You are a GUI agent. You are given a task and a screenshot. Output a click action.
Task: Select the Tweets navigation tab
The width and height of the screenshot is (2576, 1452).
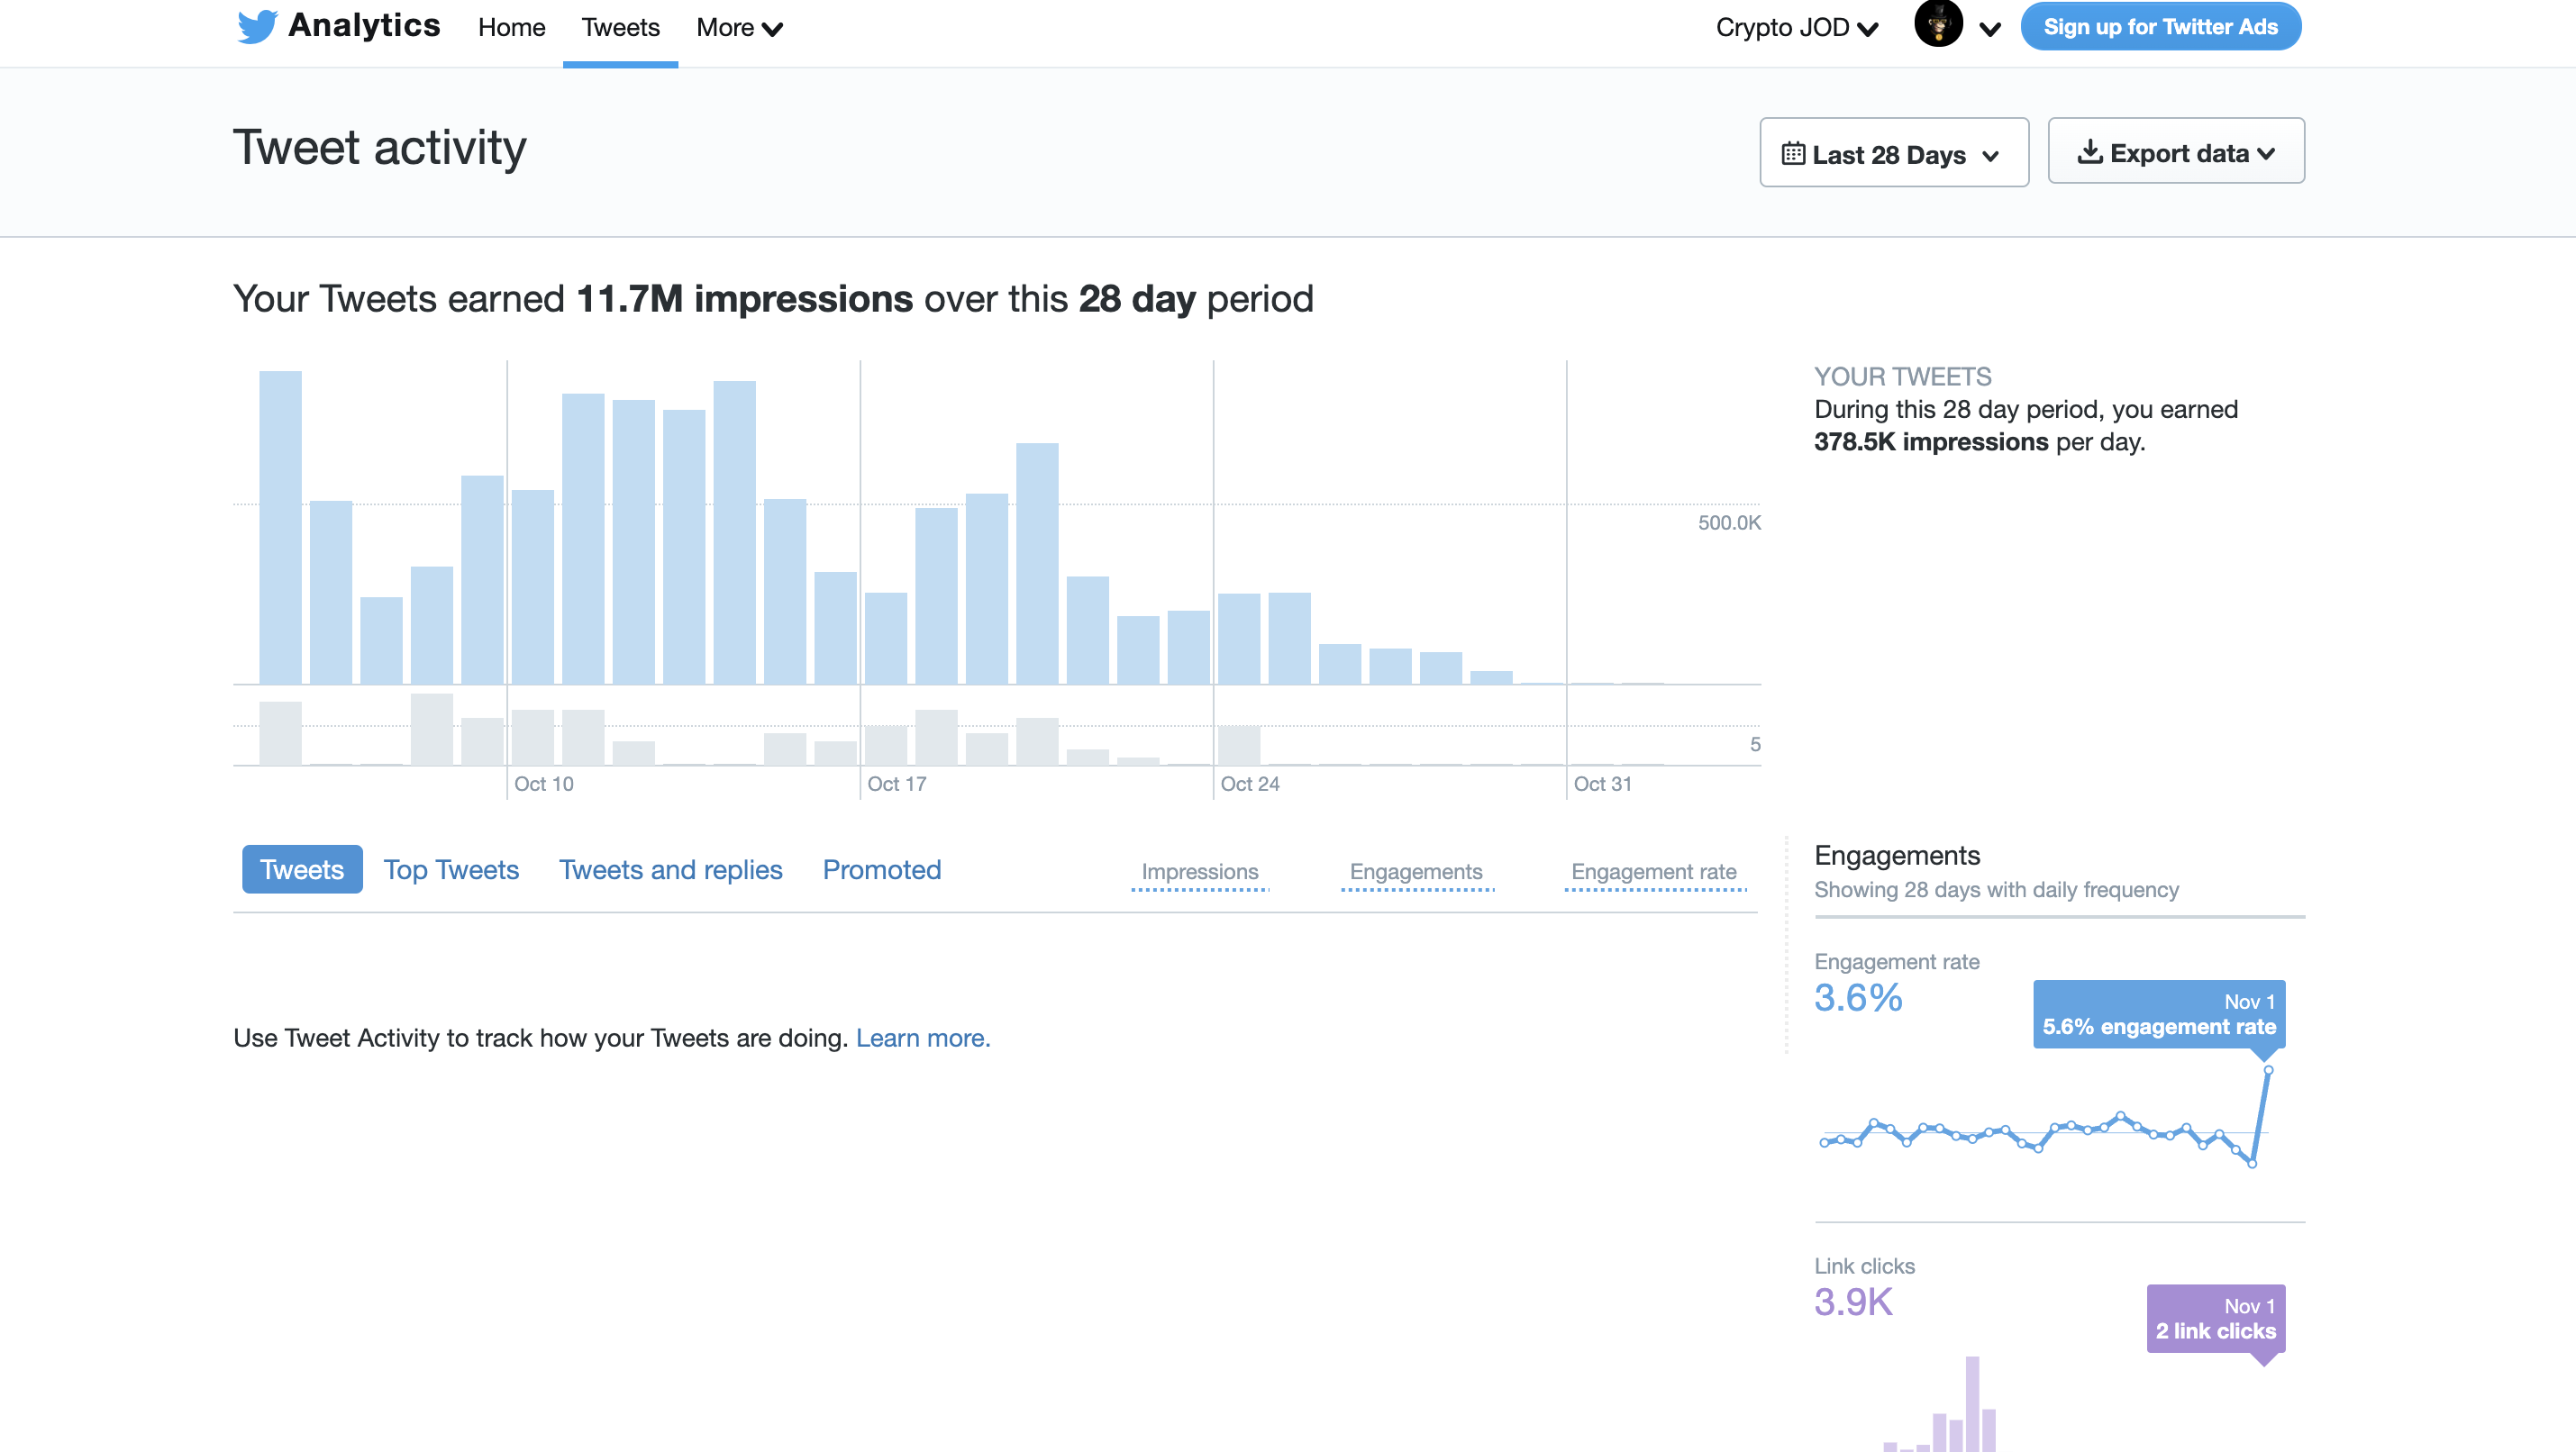(x=620, y=28)
